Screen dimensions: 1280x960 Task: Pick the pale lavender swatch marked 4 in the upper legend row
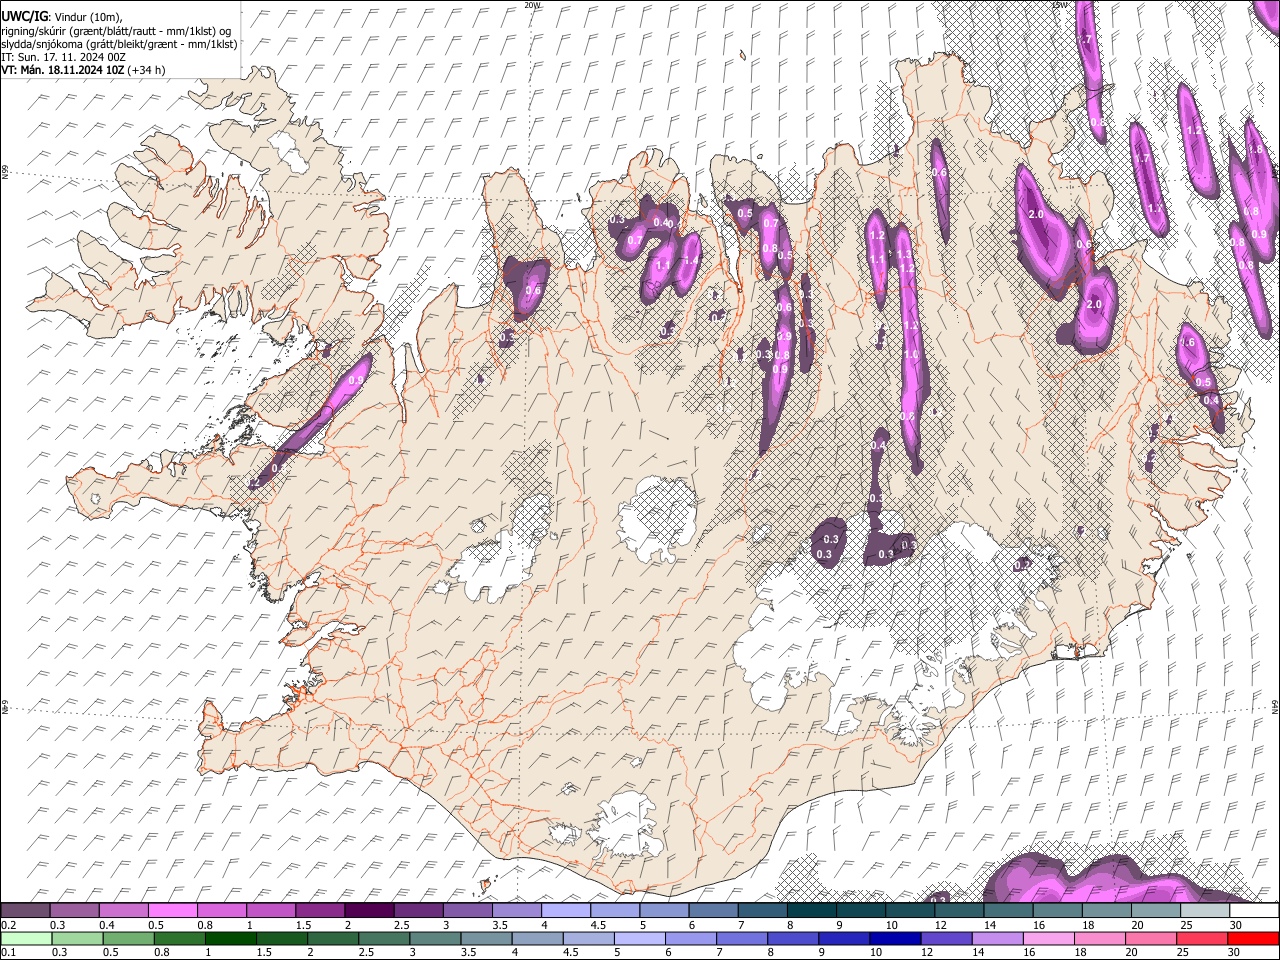[565, 910]
